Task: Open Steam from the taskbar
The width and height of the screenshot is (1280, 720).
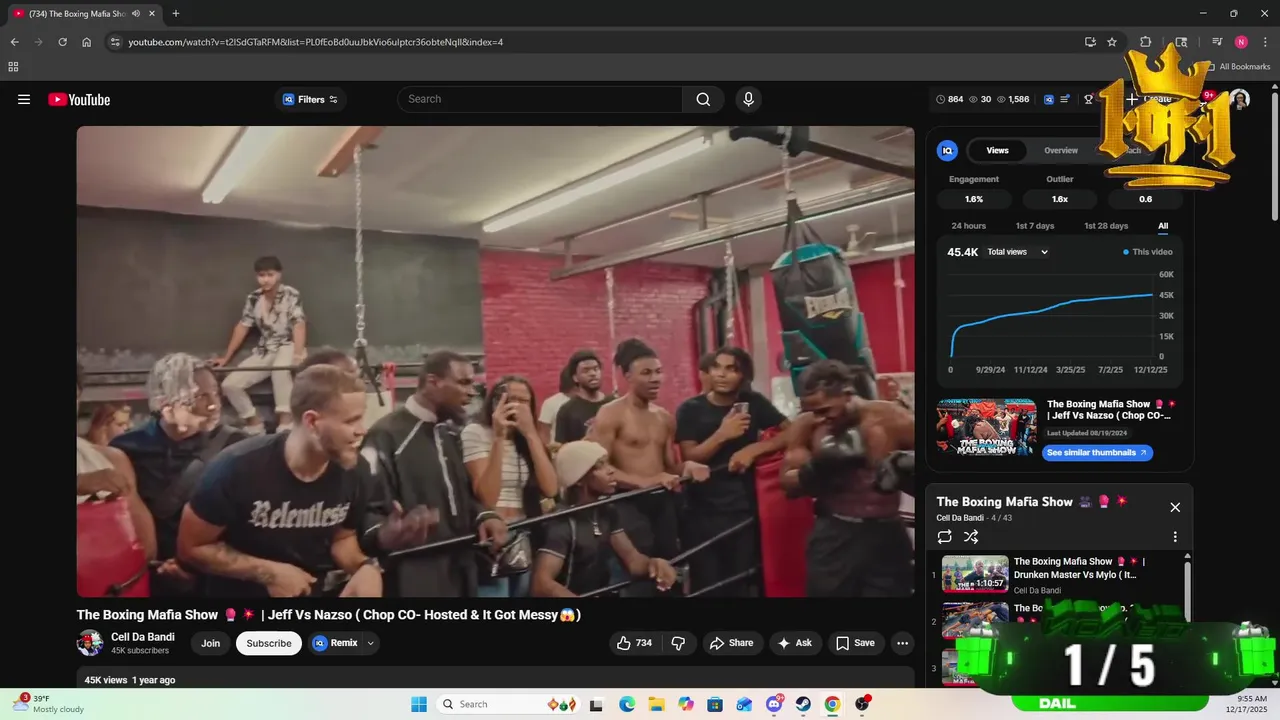Action: pos(803,704)
